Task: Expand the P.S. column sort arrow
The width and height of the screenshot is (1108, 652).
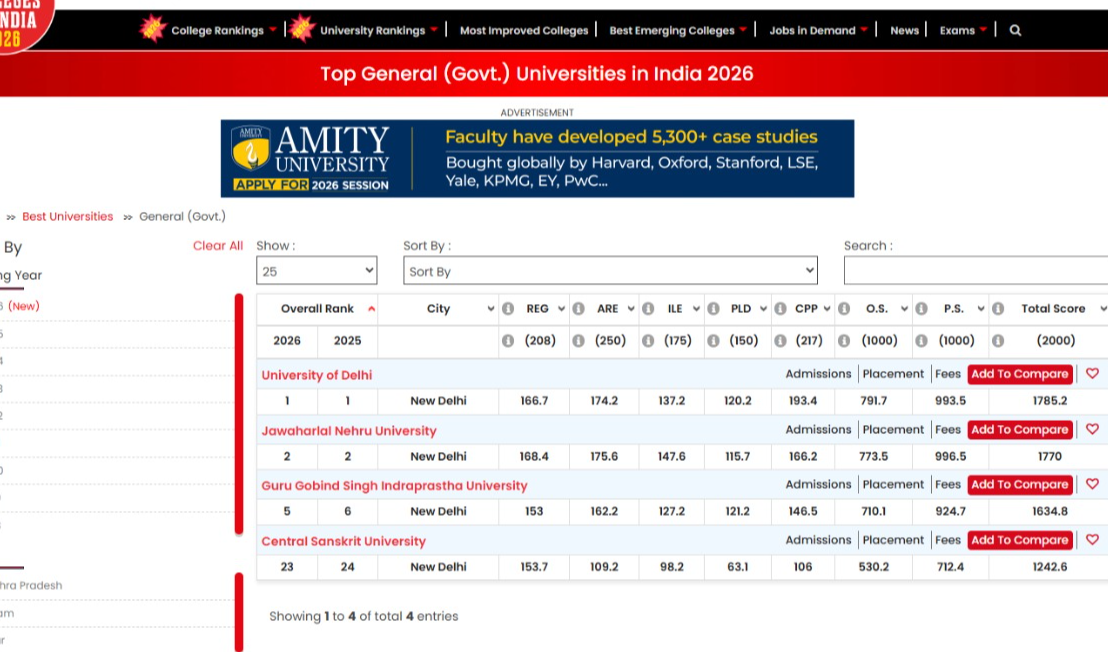Action: tap(981, 309)
